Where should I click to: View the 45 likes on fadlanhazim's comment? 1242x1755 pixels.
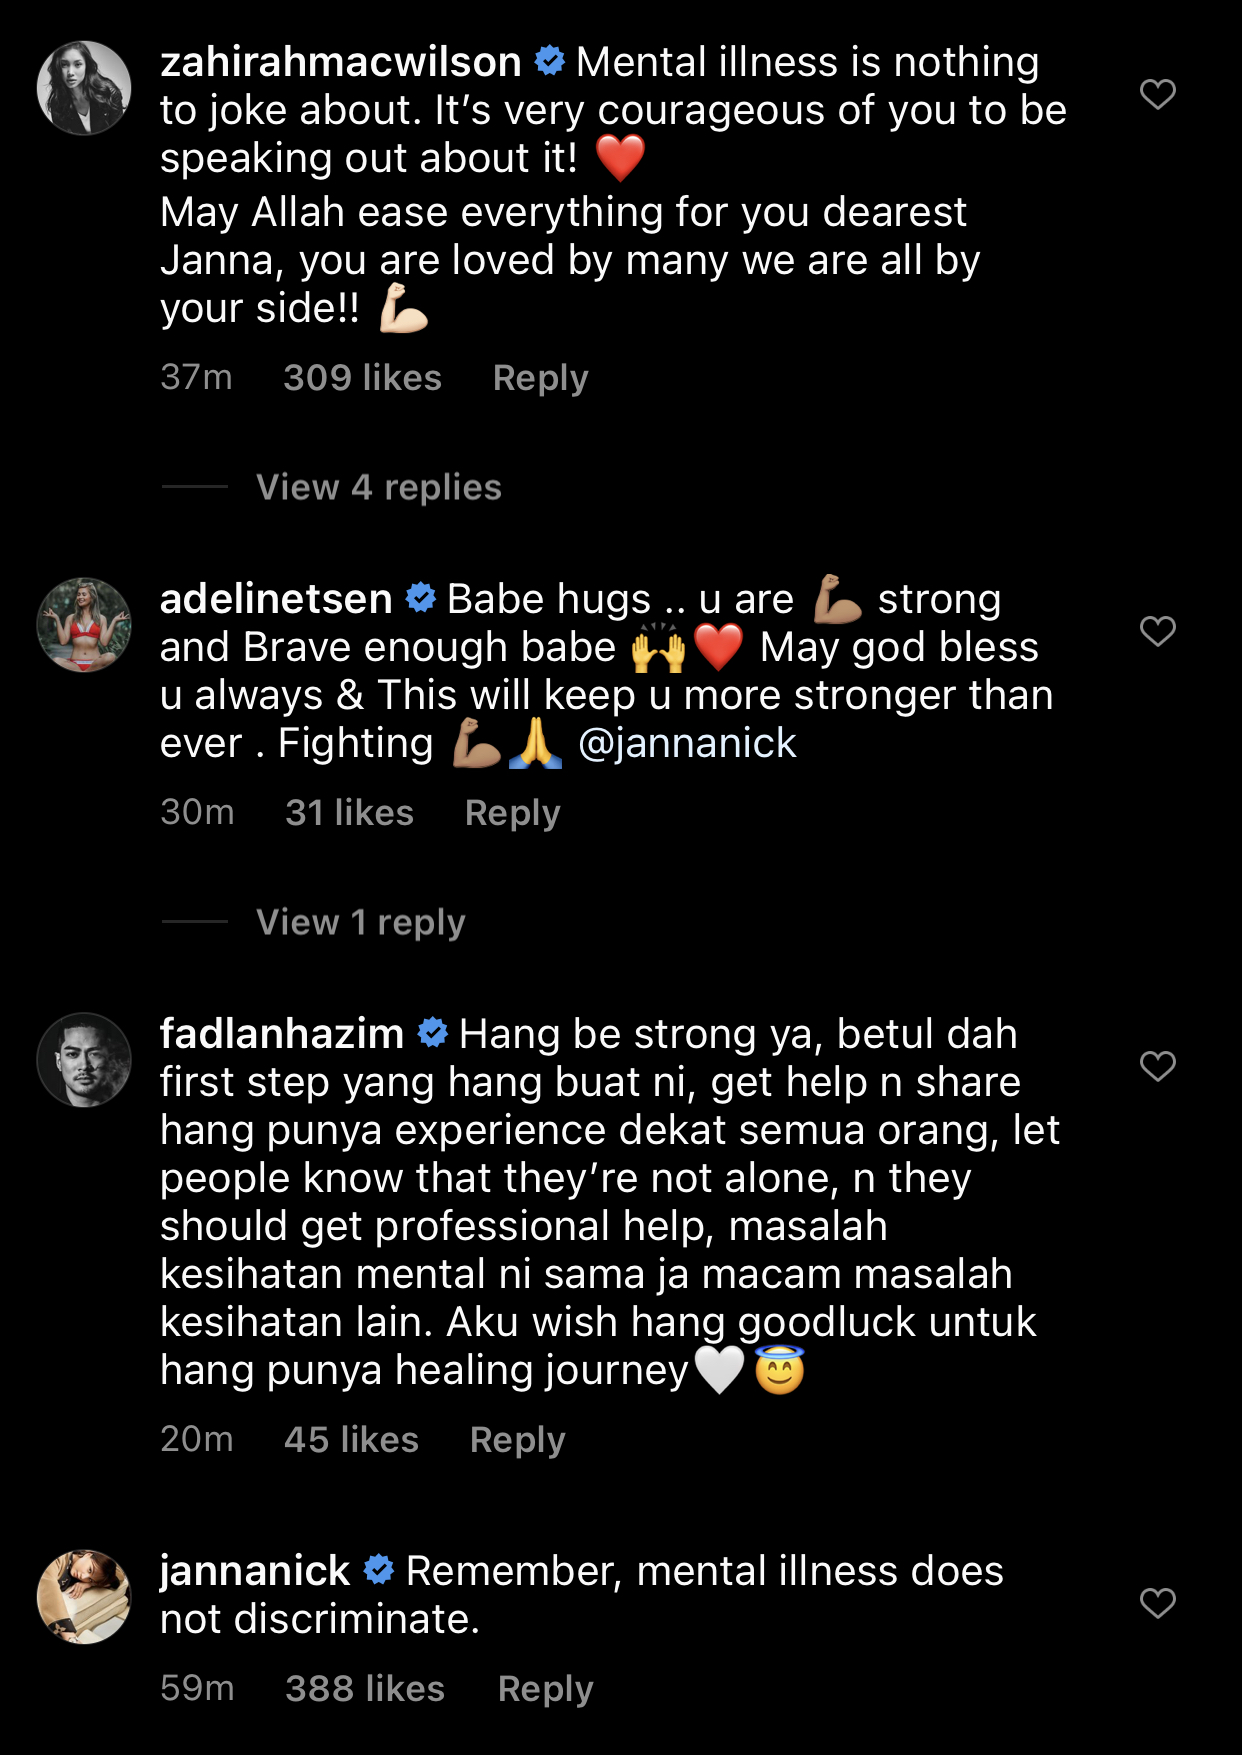click(x=351, y=1440)
